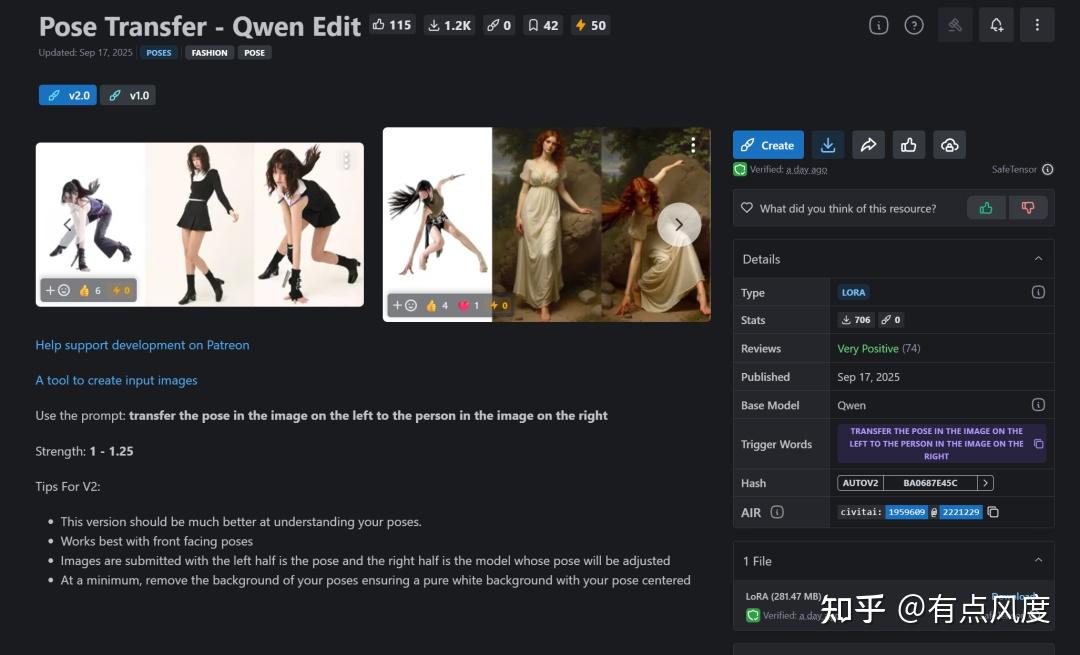The image size is (1080, 655).
Task: Advance the image carousel with next arrow
Action: click(x=678, y=224)
